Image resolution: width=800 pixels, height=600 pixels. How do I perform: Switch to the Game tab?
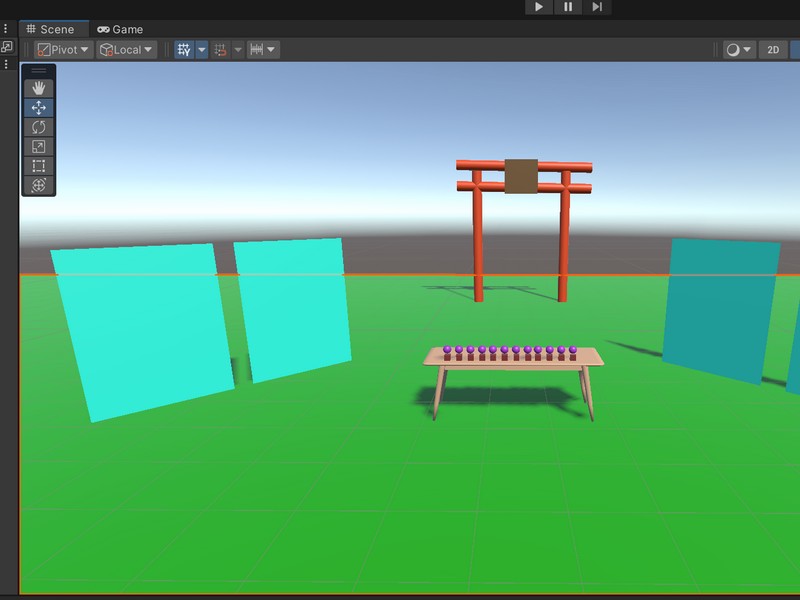(x=120, y=29)
